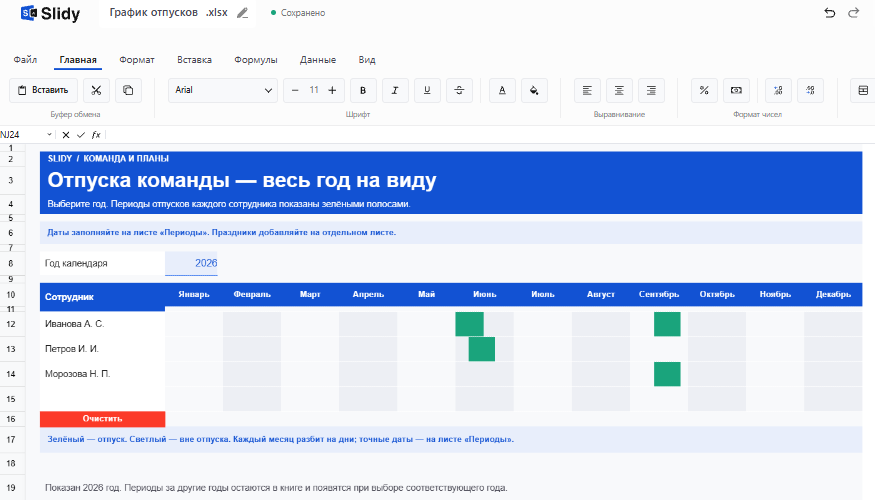This screenshot has height=500, width=875.
Task: Confirm formula entry with checkmark icon
Action: click(81, 134)
